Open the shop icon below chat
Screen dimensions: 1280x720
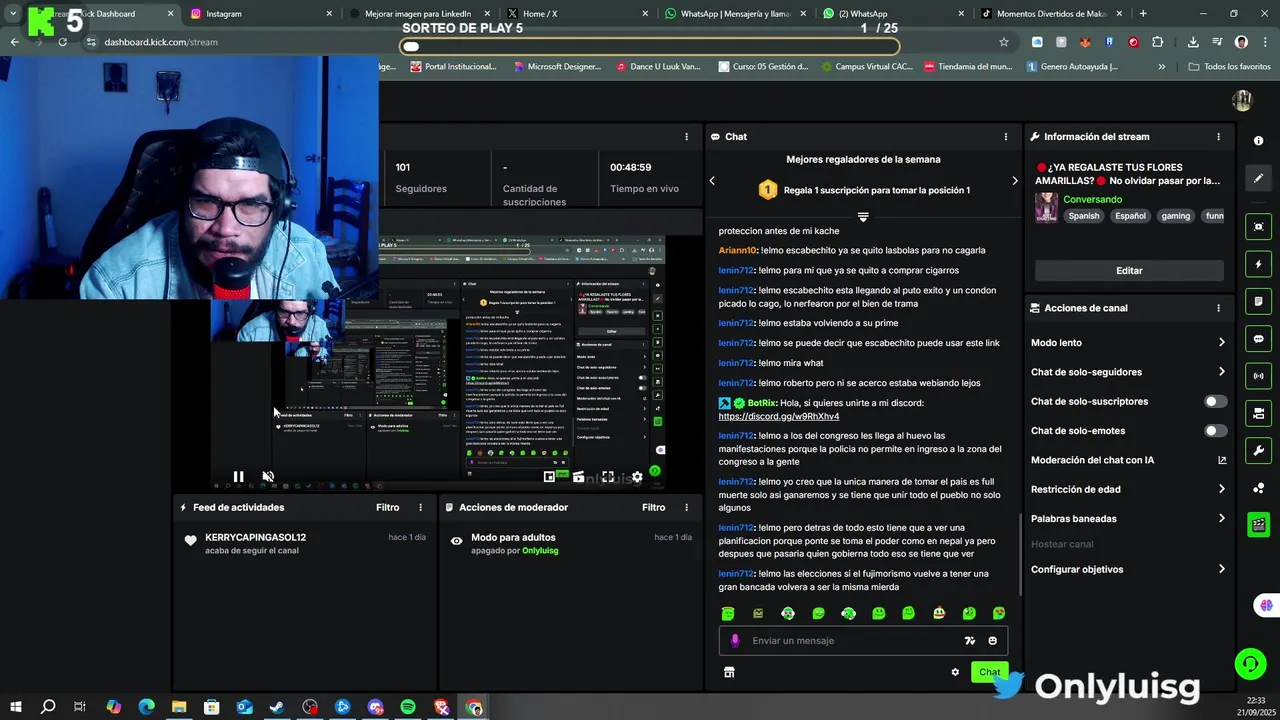click(x=729, y=672)
